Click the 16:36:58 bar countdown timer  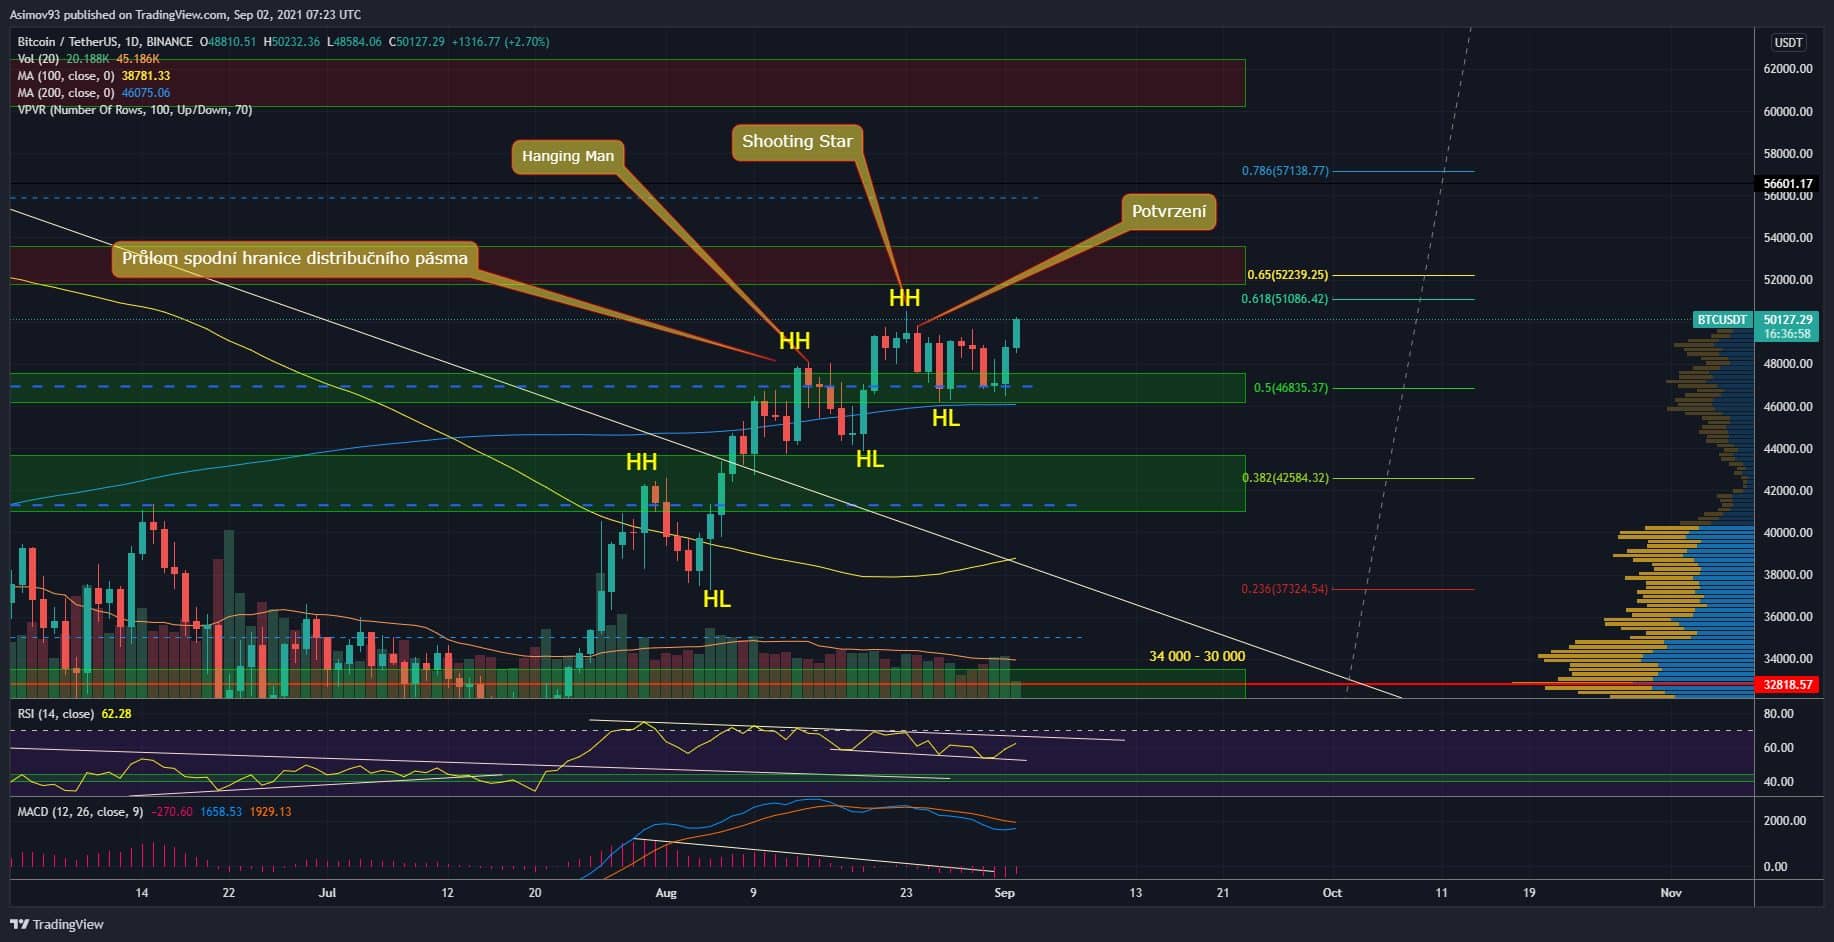[x=1788, y=334]
